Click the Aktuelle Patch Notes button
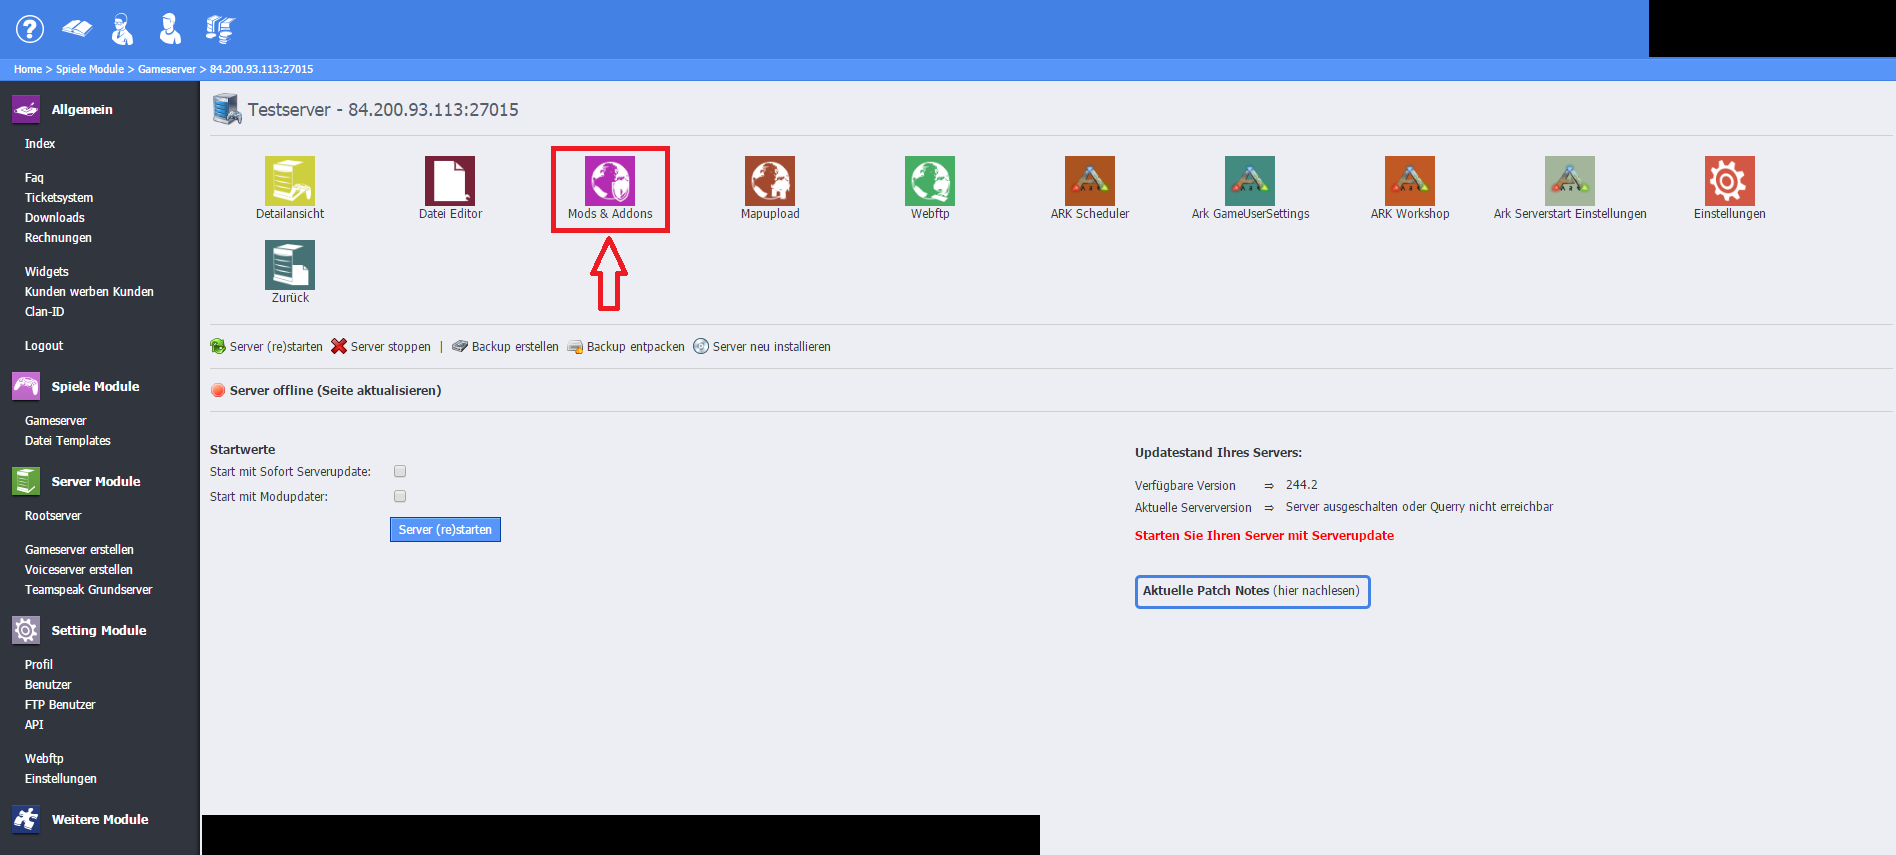Image resolution: width=1896 pixels, height=855 pixels. coord(1252,591)
